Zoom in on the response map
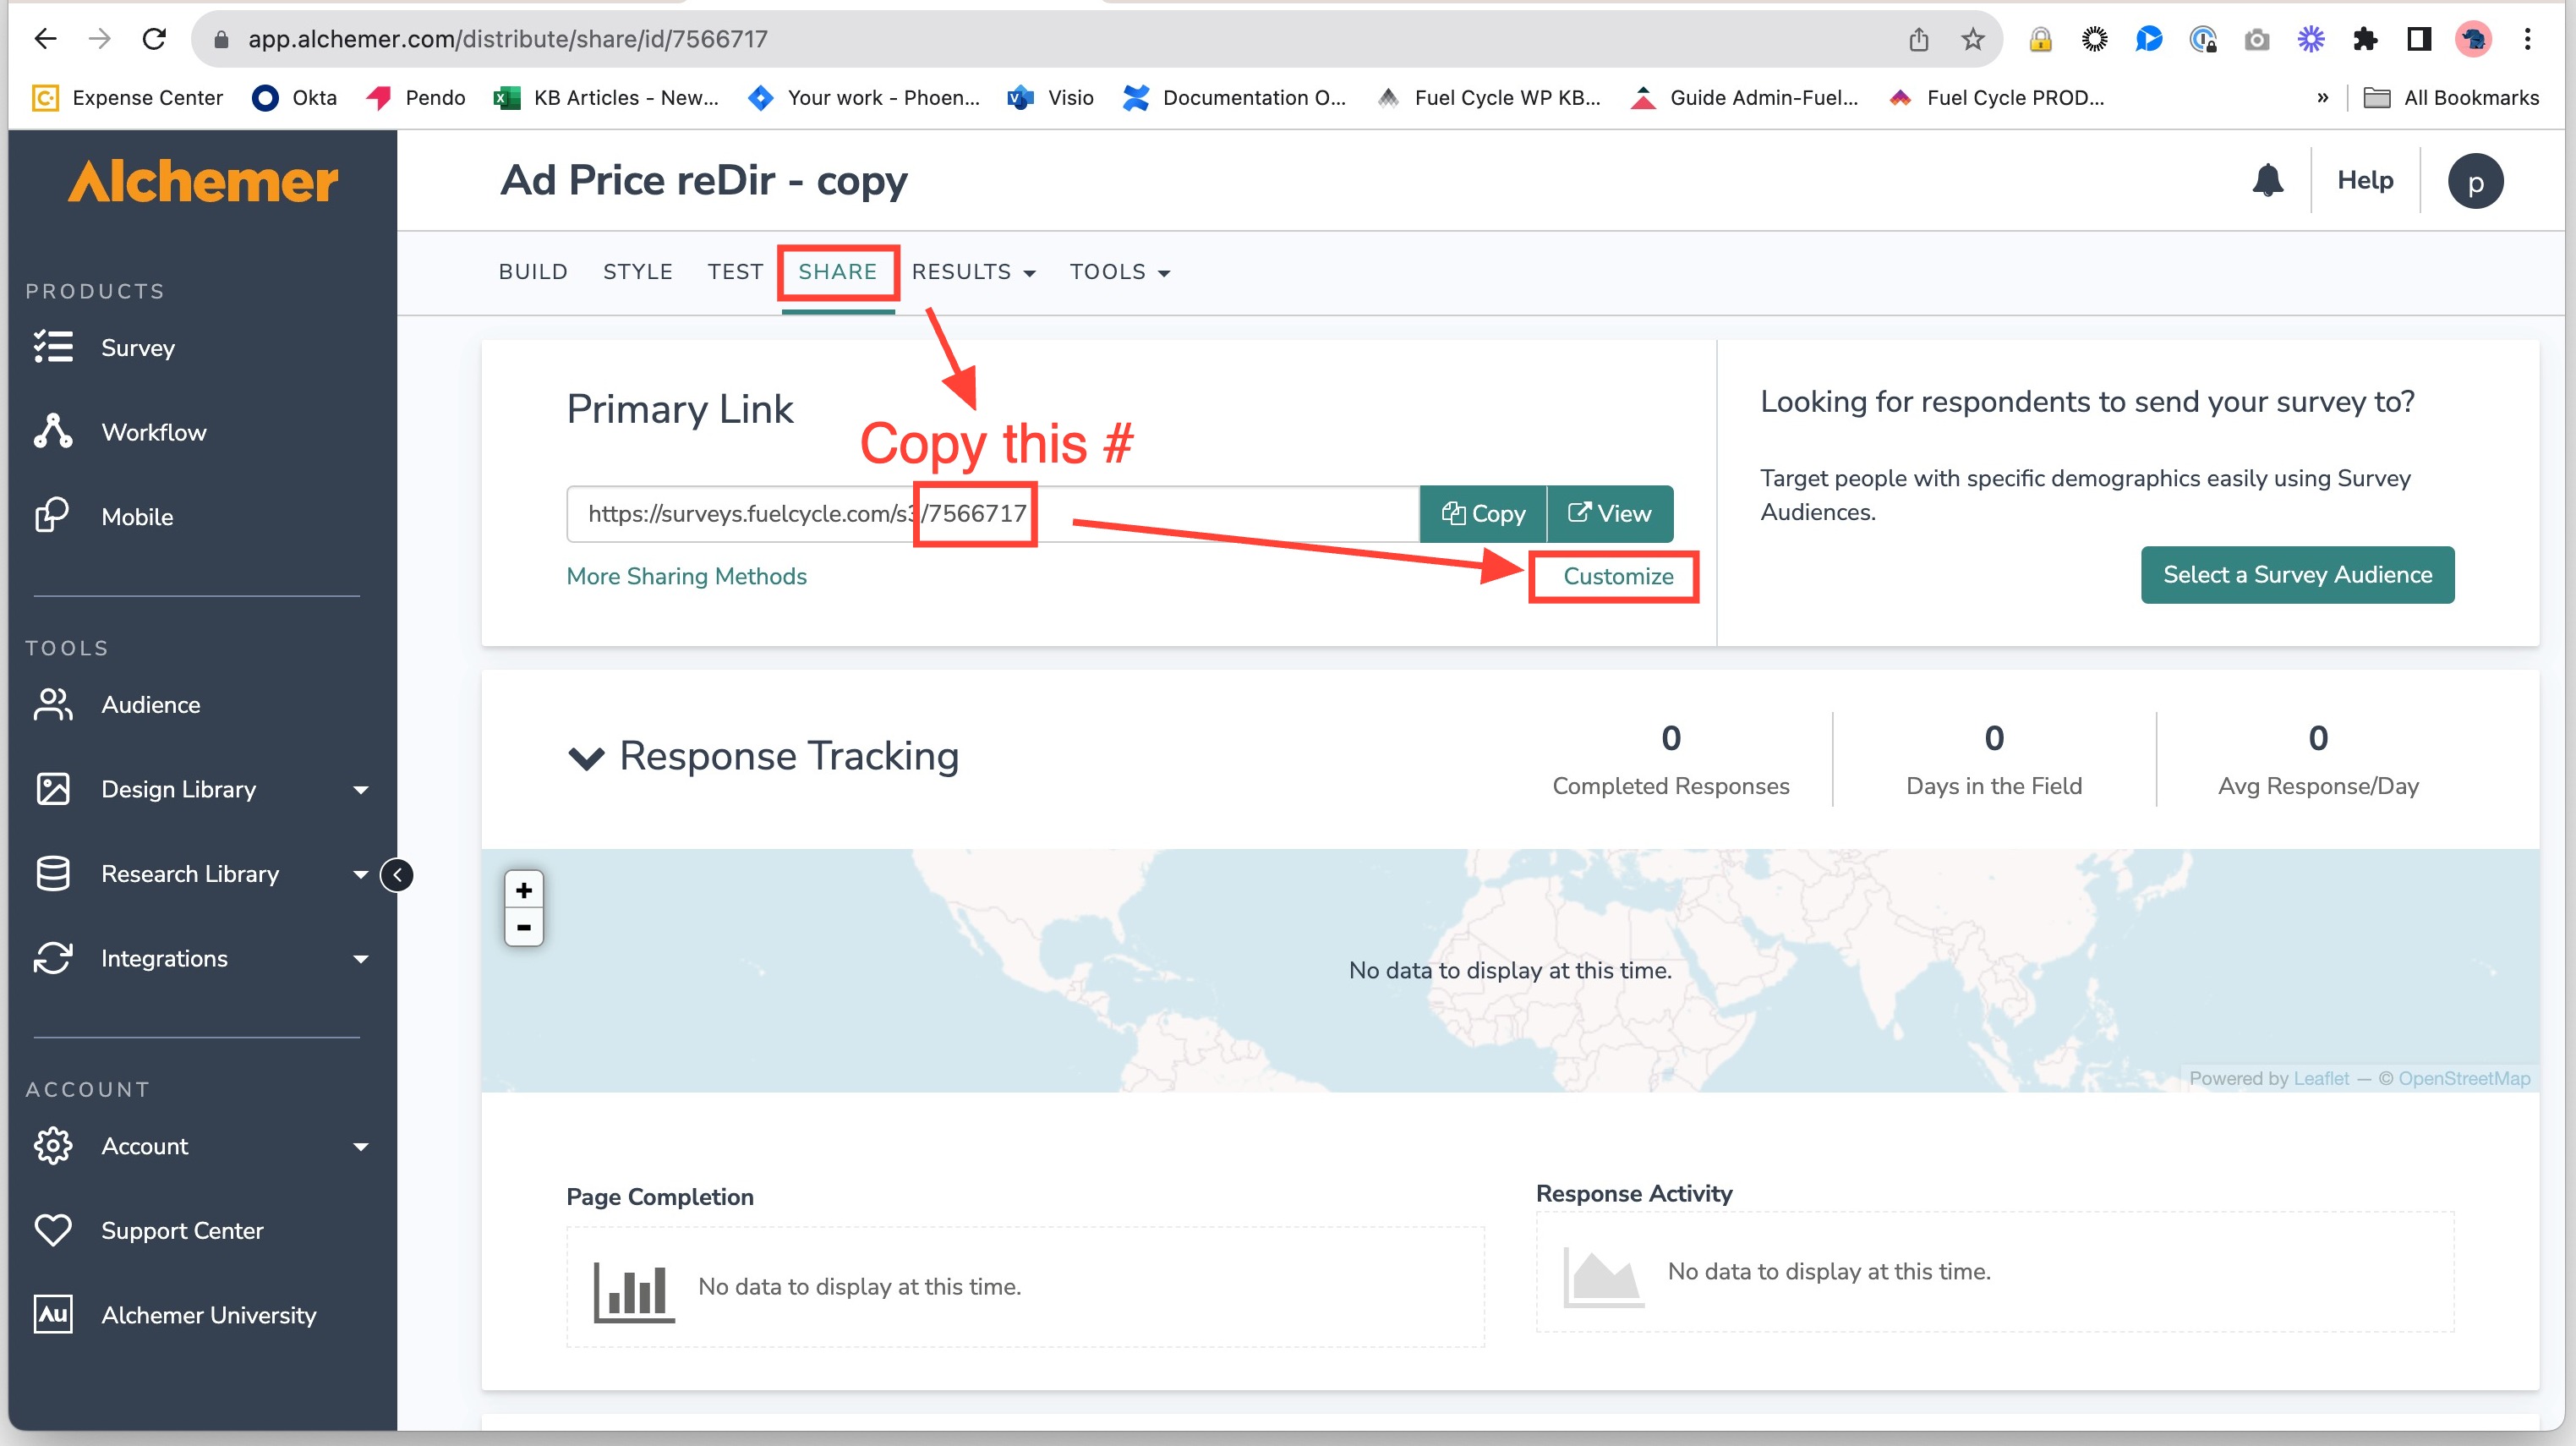Screen dimensions: 2576x1446 tap(523, 889)
